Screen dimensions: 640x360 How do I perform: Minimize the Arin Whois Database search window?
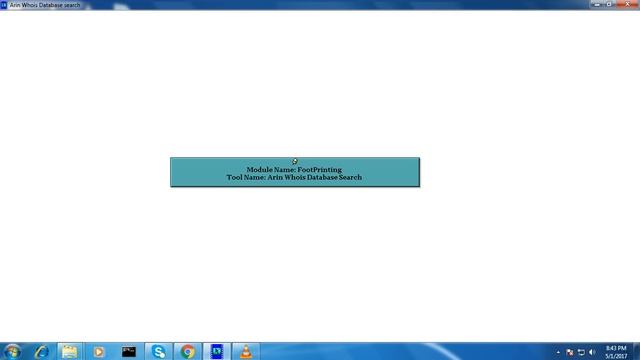pos(597,4)
